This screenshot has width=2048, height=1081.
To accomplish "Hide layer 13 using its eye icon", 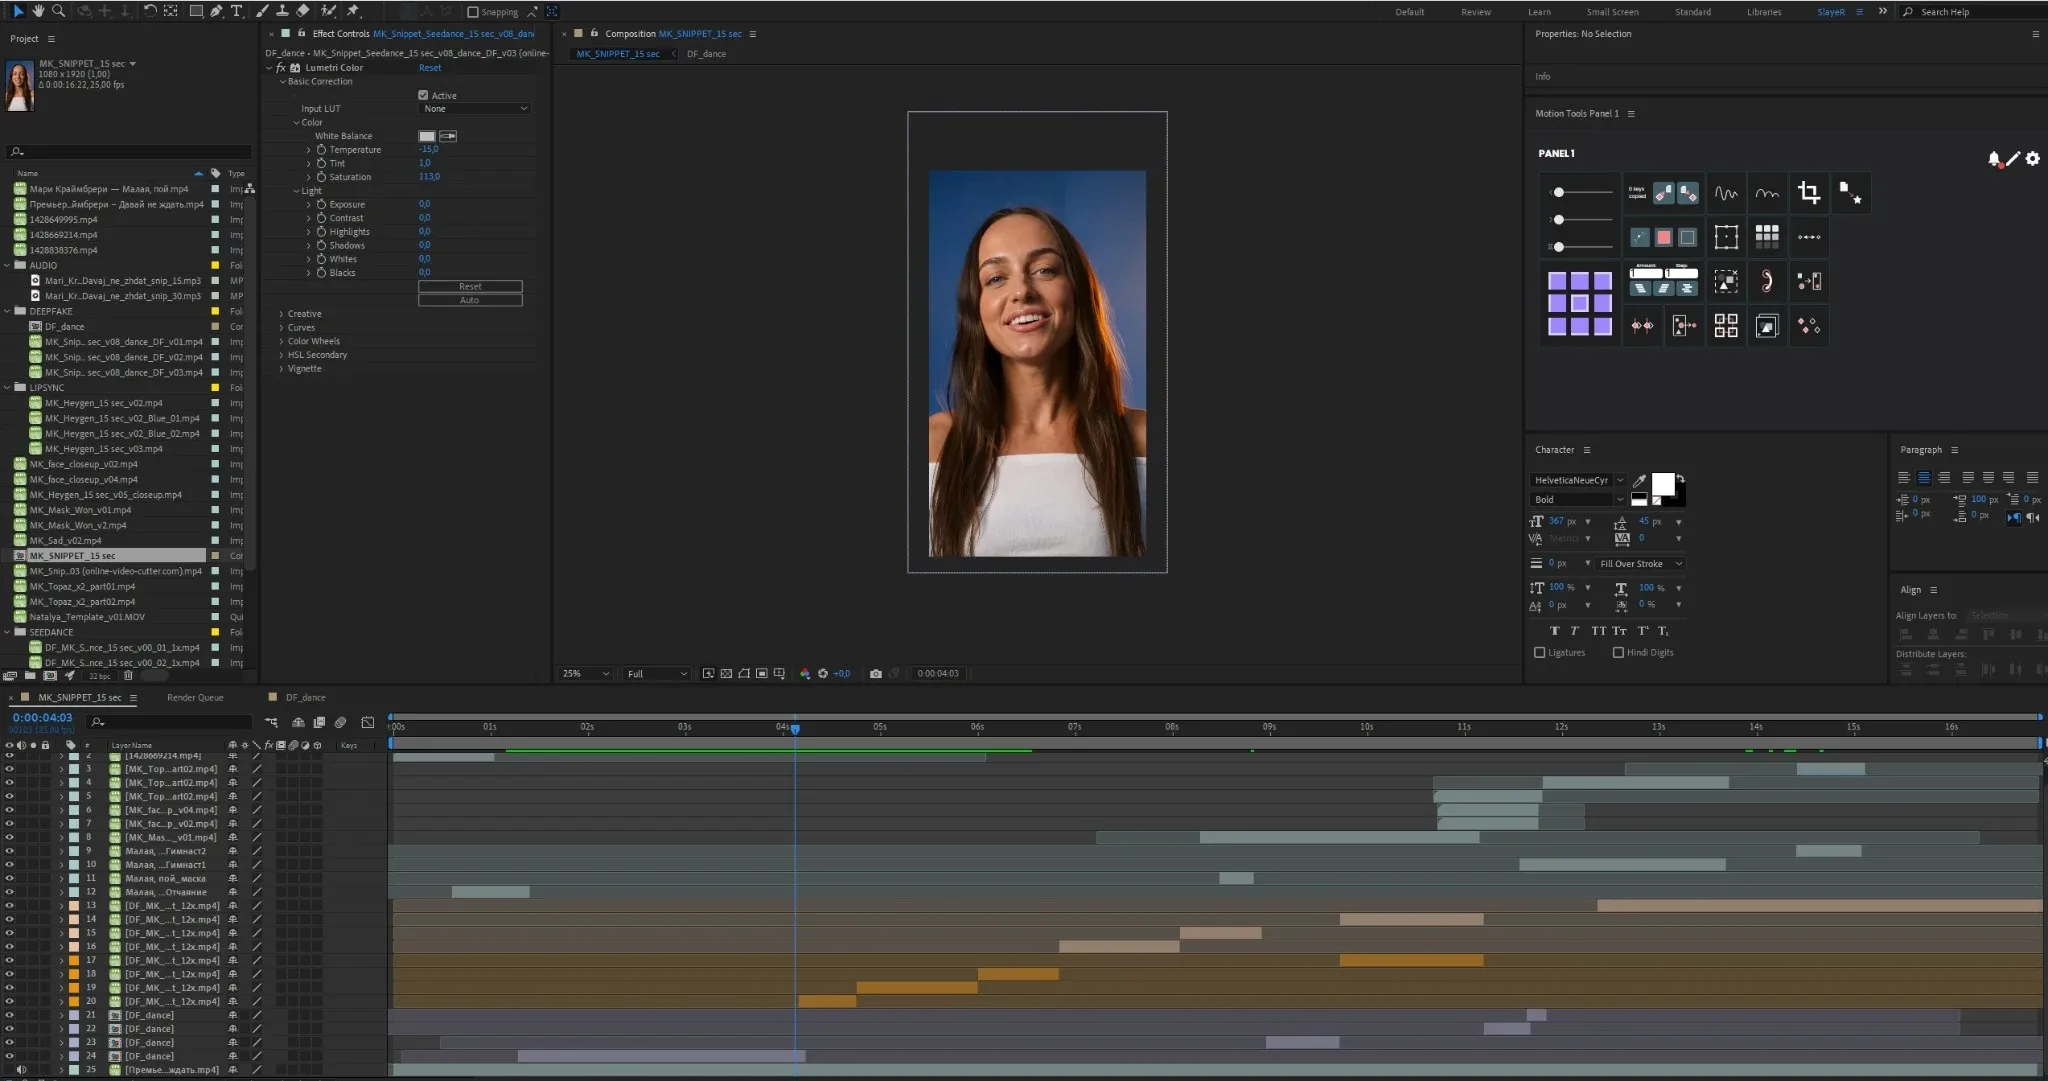I will (10, 906).
